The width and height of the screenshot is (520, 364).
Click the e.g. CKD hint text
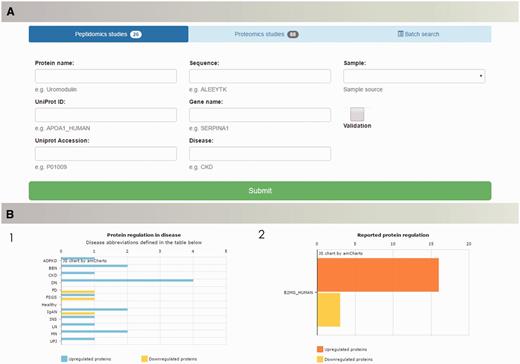point(201,167)
